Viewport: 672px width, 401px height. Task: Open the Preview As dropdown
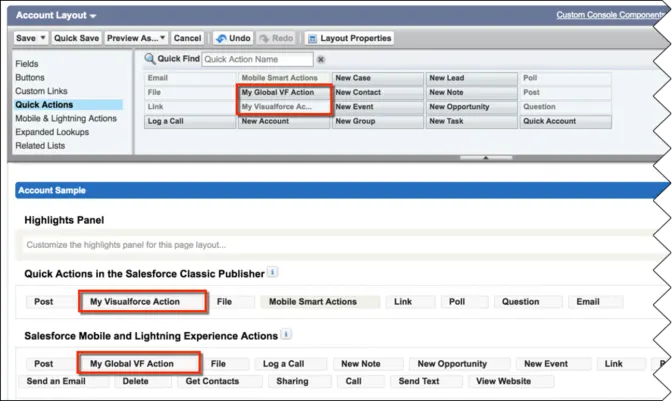click(136, 38)
